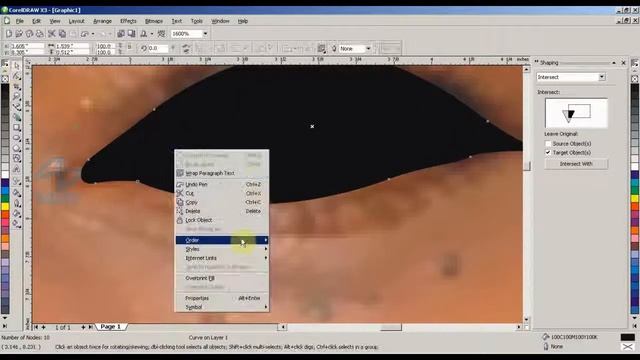The height and width of the screenshot is (360, 640).
Task: Click the Save icon in the standard toolbar
Action: (29, 33)
